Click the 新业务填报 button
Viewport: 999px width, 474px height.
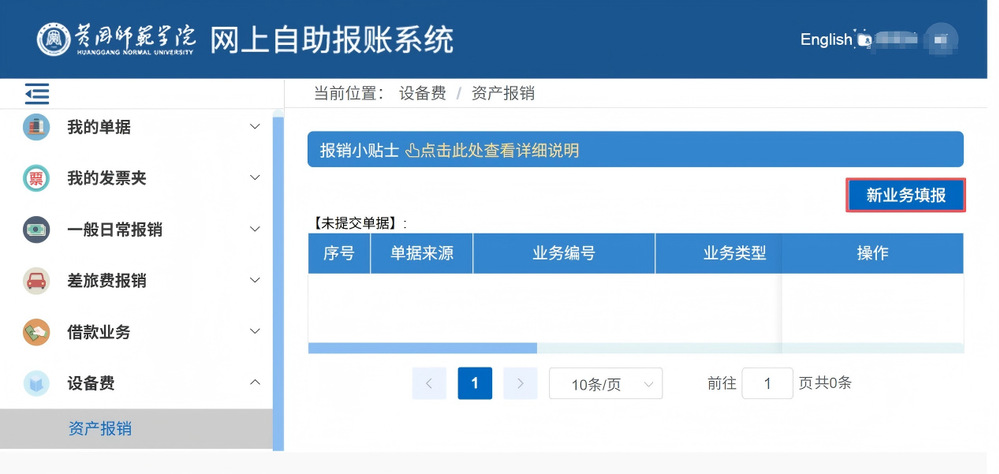(905, 195)
